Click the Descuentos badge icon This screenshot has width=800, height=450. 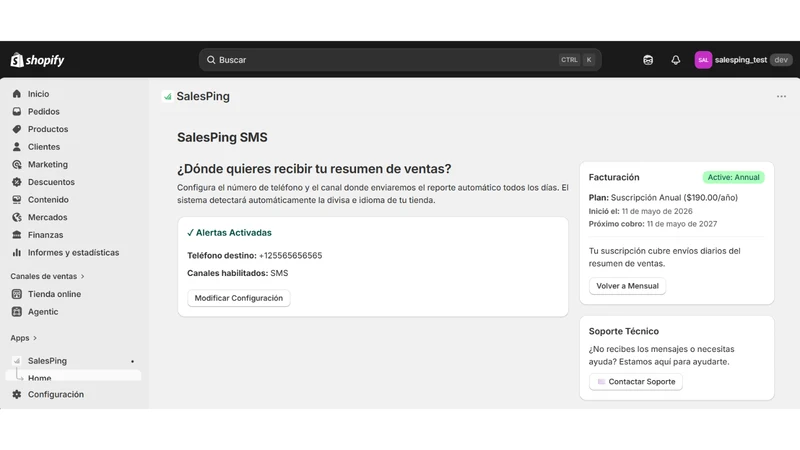tap(17, 182)
